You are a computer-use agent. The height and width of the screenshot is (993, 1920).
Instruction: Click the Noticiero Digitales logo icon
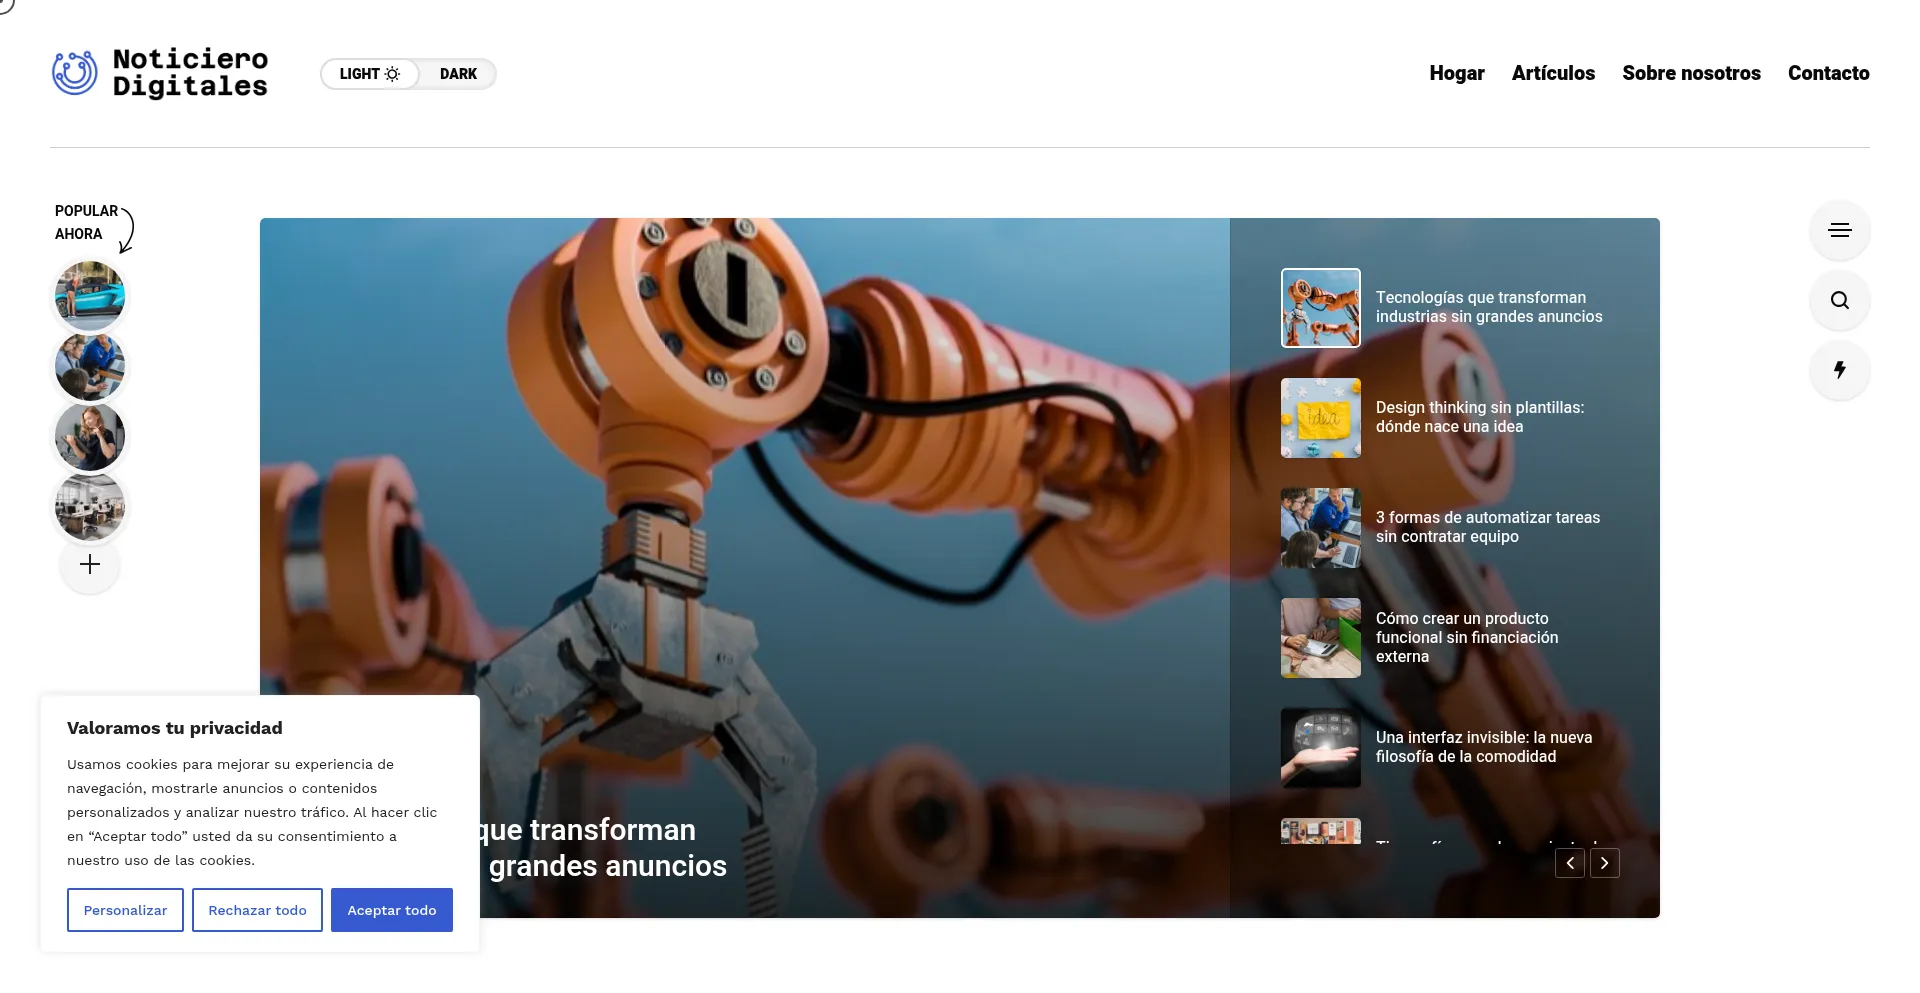click(74, 73)
